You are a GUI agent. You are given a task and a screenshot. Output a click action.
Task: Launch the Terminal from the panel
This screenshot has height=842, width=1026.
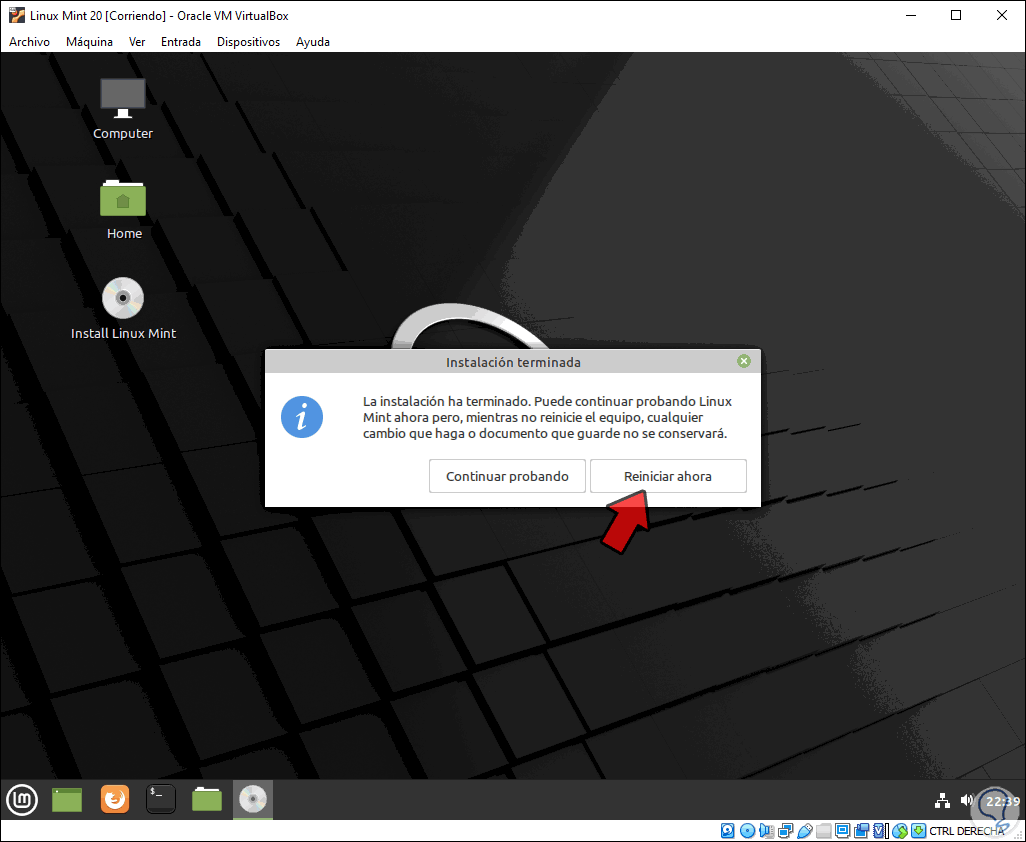pyautogui.click(x=161, y=799)
